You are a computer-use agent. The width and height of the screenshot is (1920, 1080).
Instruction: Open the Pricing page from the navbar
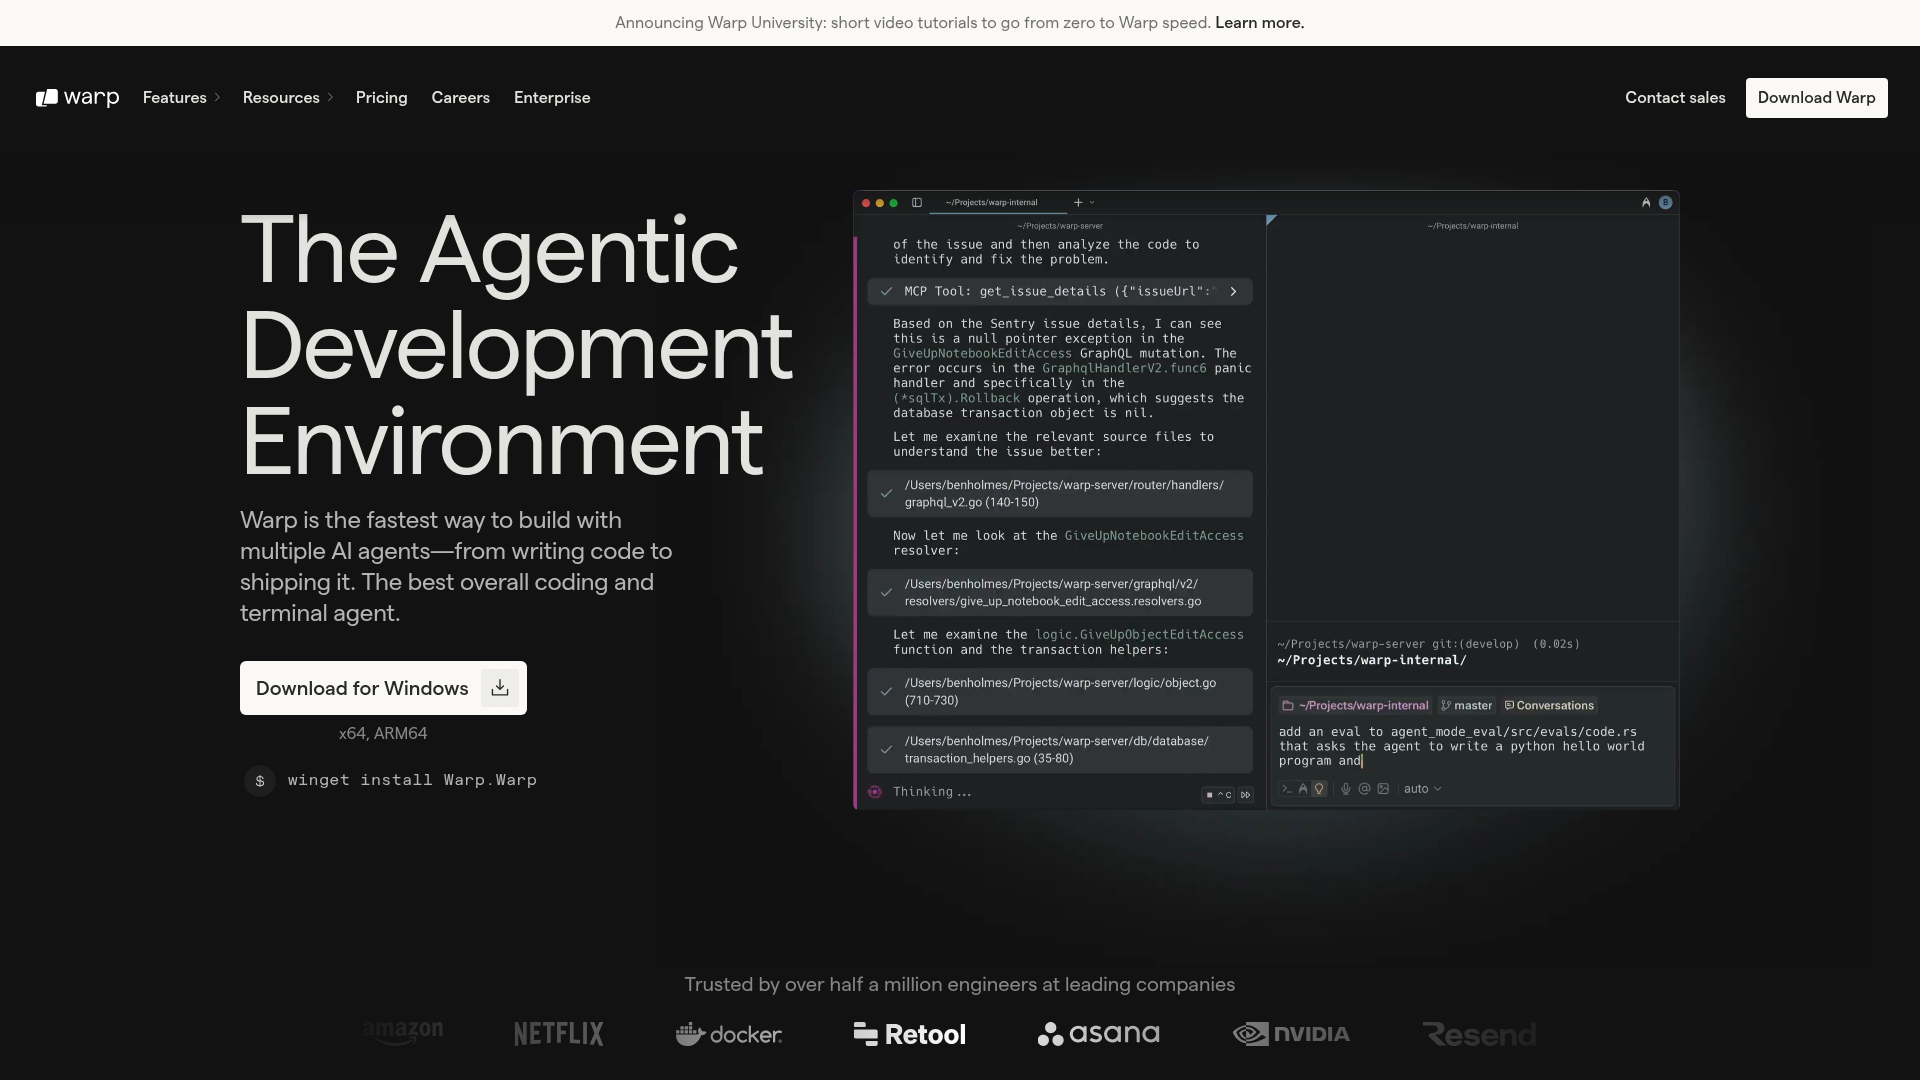381,97
